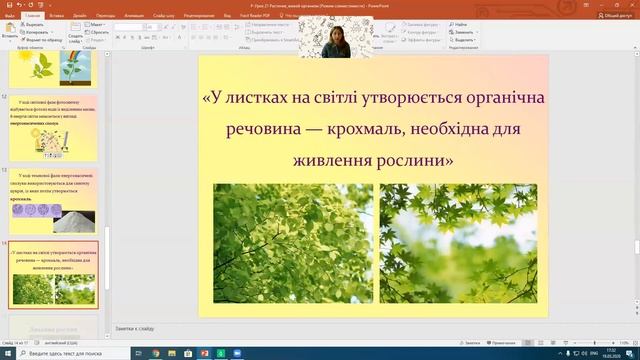
Task: Open Выровнять текст dropdown
Action: click(x=265, y=32)
